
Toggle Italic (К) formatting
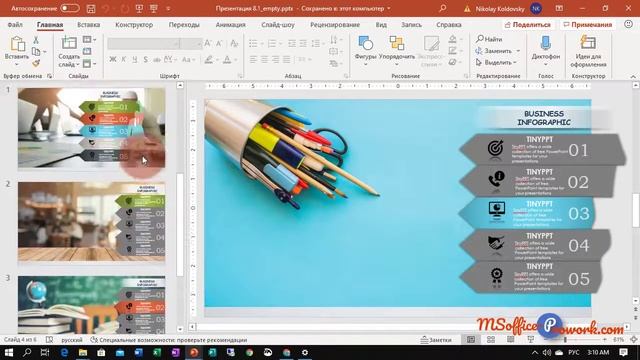124,60
